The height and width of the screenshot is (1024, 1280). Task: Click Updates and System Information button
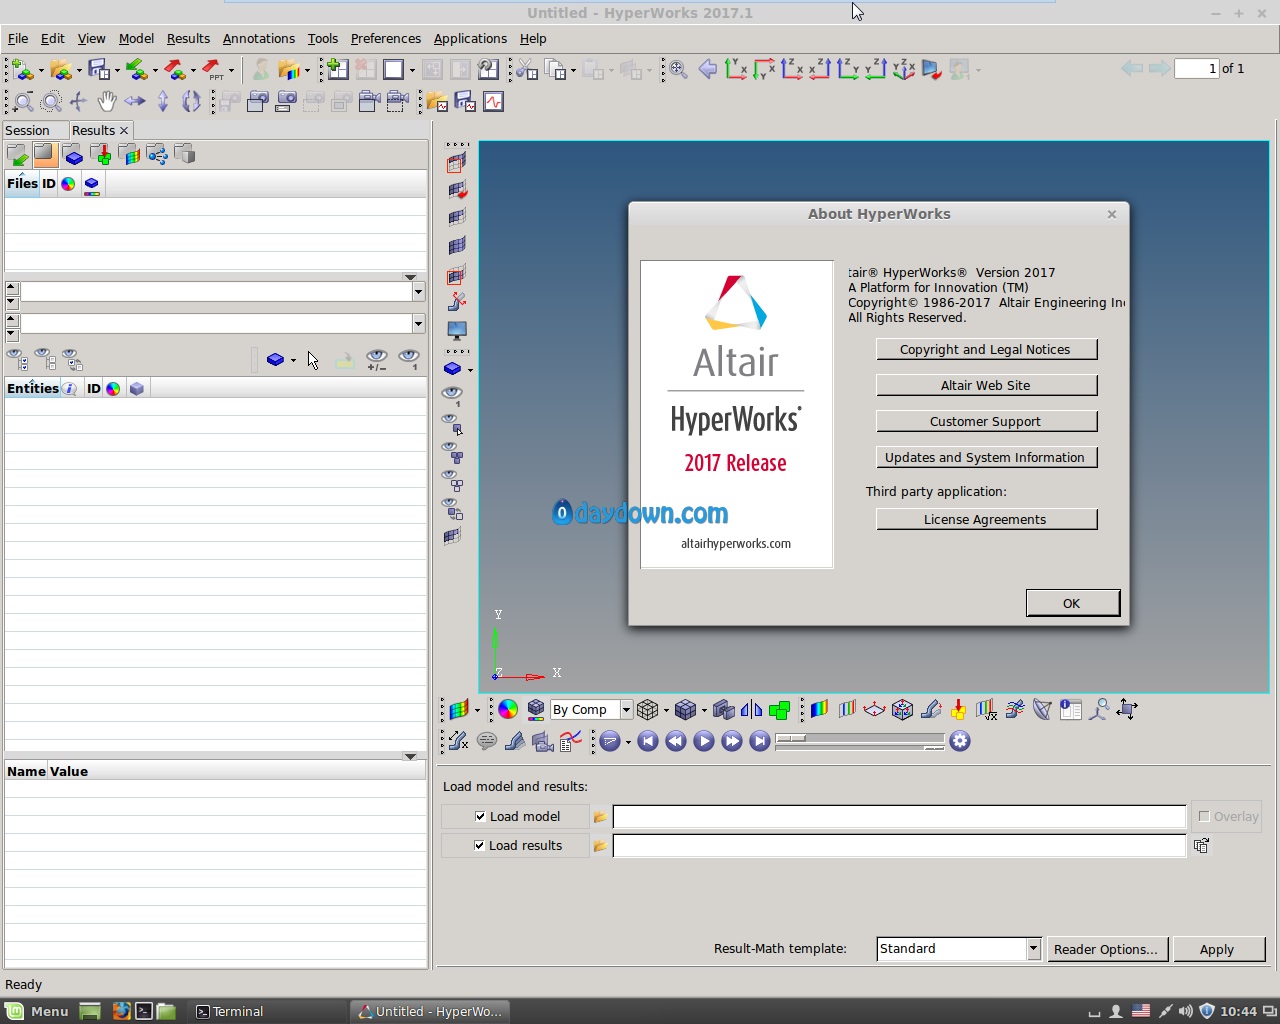tap(986, 457)
